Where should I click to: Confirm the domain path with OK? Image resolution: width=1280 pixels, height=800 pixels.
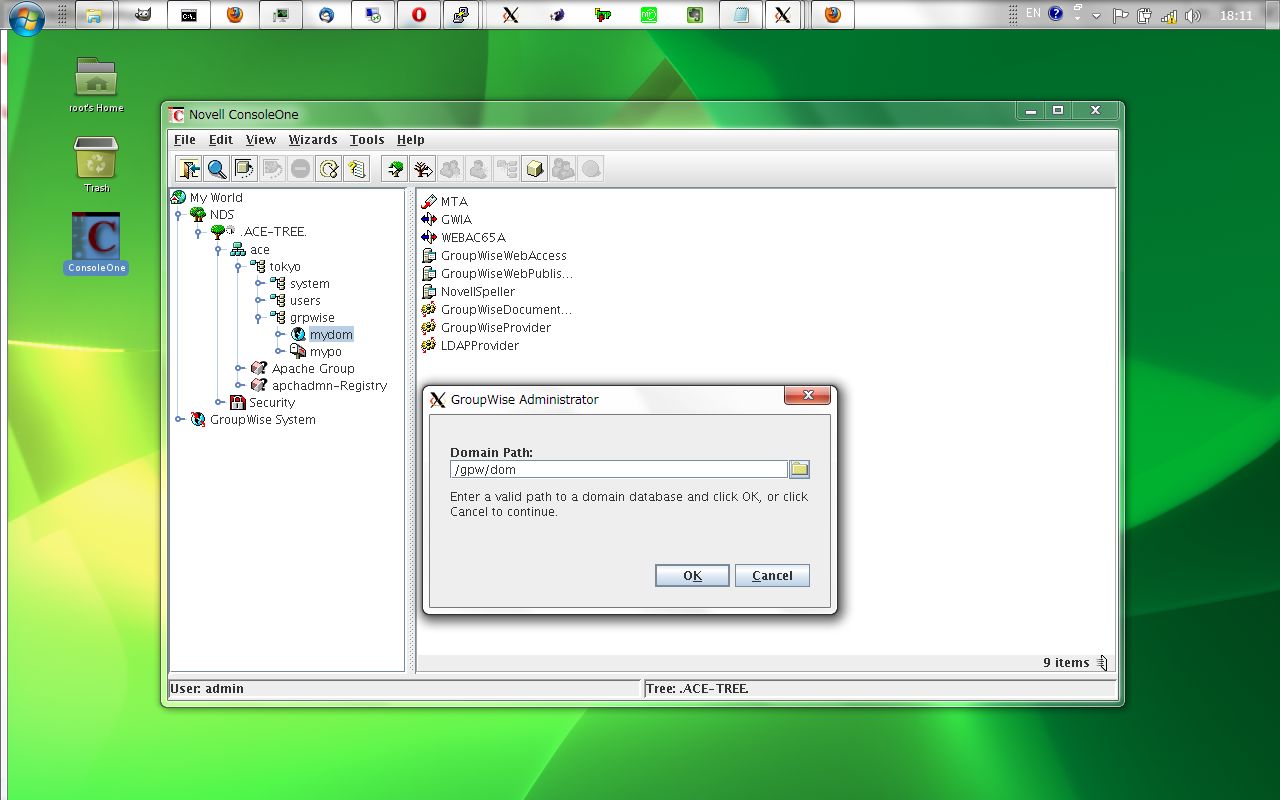(692, 575)
